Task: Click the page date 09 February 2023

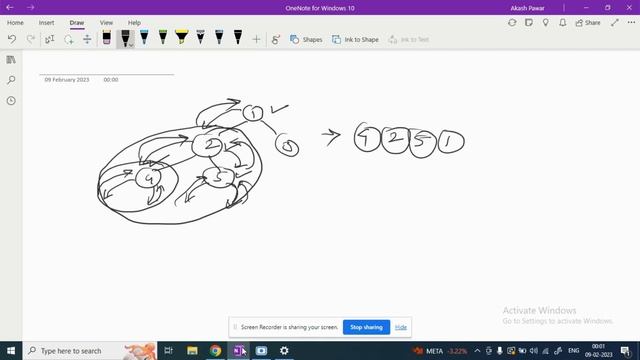Action: [67, 80]
